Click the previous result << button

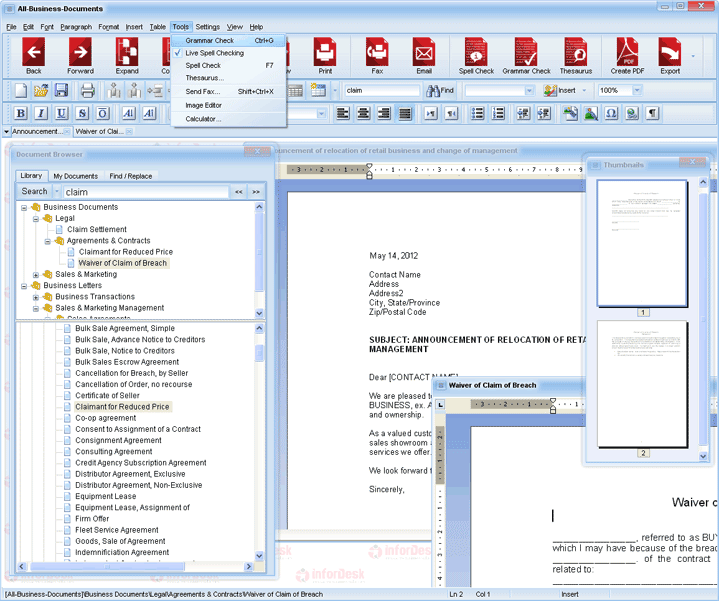[239, 192]
